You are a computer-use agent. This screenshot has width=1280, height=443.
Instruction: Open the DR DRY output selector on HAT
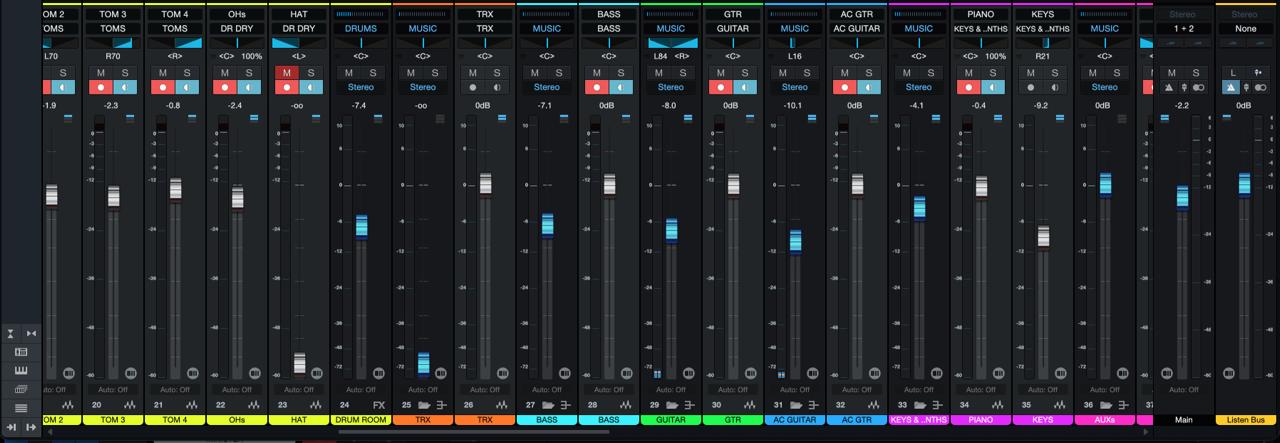pyautogui.click(x=299, y=29)
